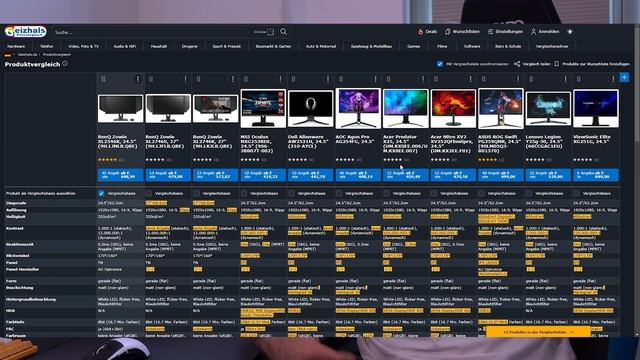Check Vergleichsbasis for Acer Nitro XV2

click(434, 193)
